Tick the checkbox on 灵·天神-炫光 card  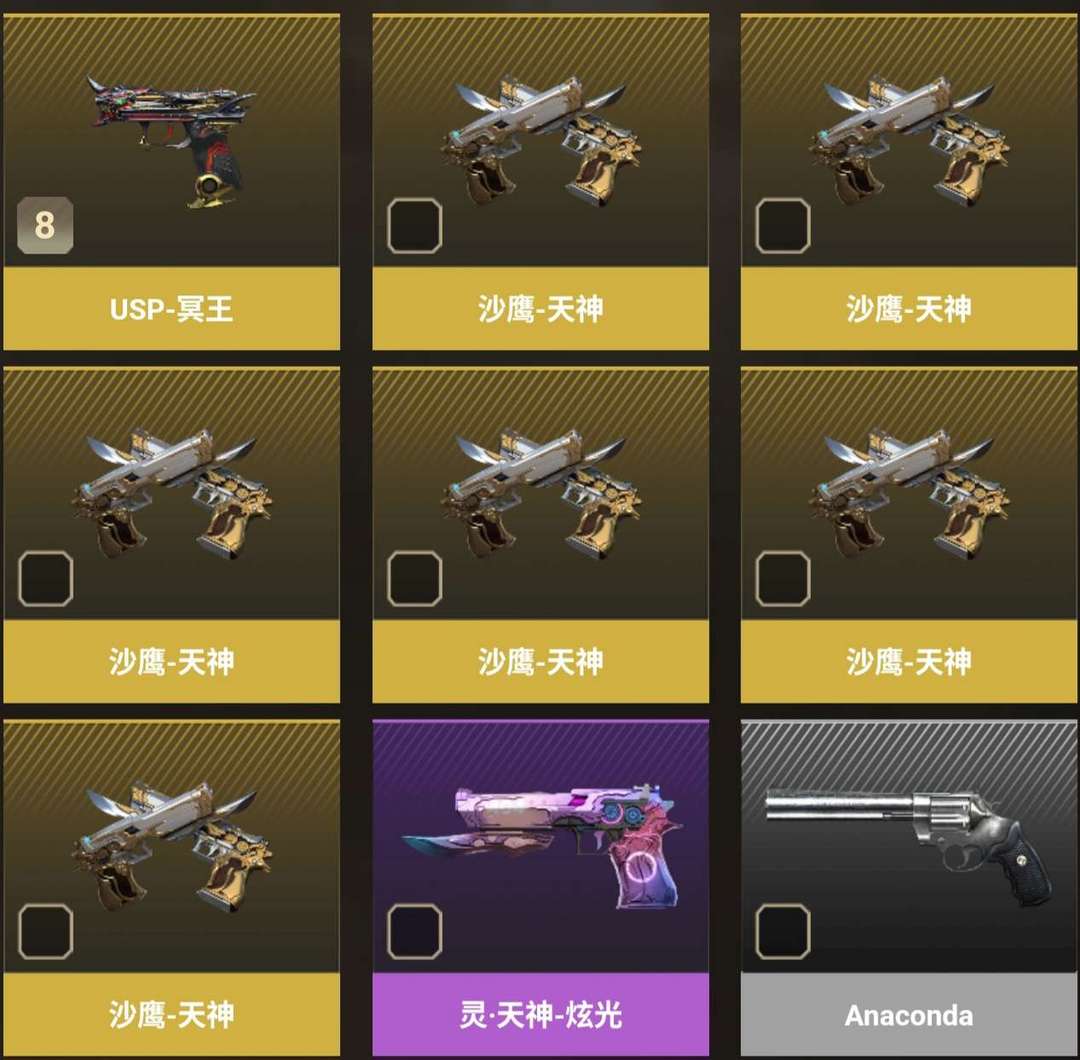[x=415, y=931]
